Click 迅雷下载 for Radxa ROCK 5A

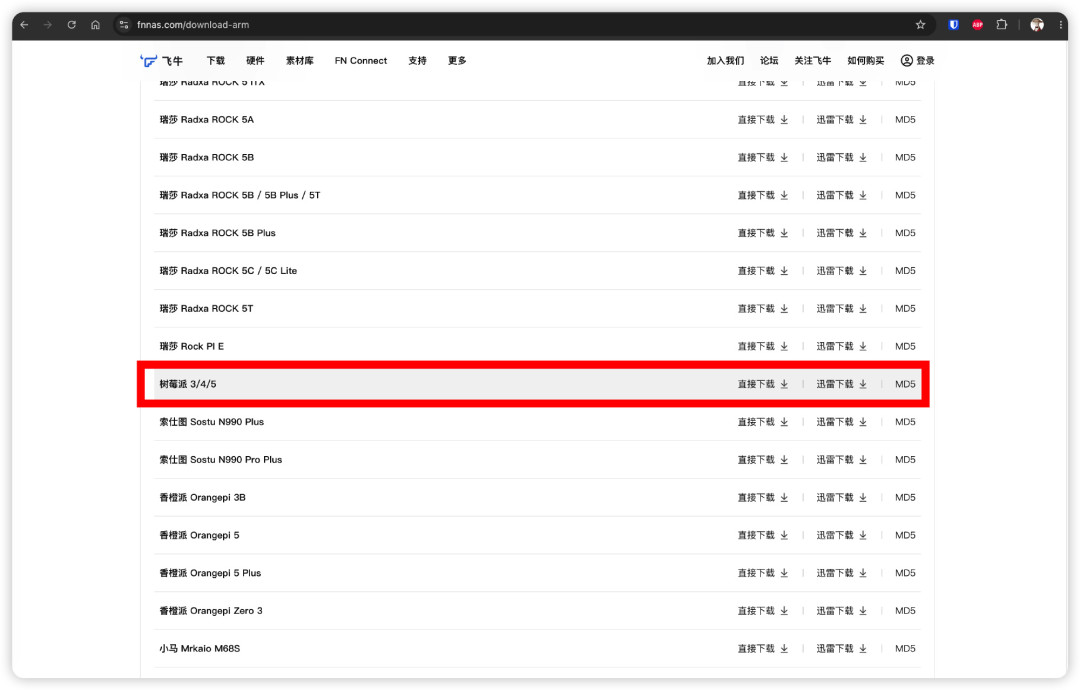coord(842,120)
